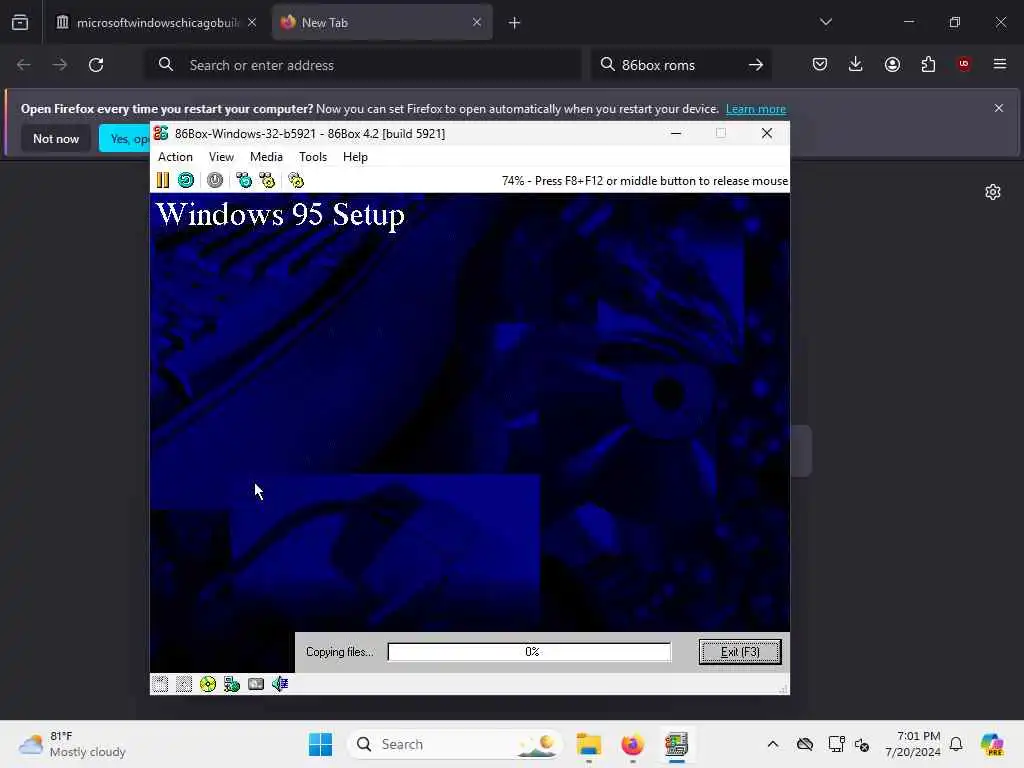Click the CD-ROM drive status icon

tap(208, 684)
